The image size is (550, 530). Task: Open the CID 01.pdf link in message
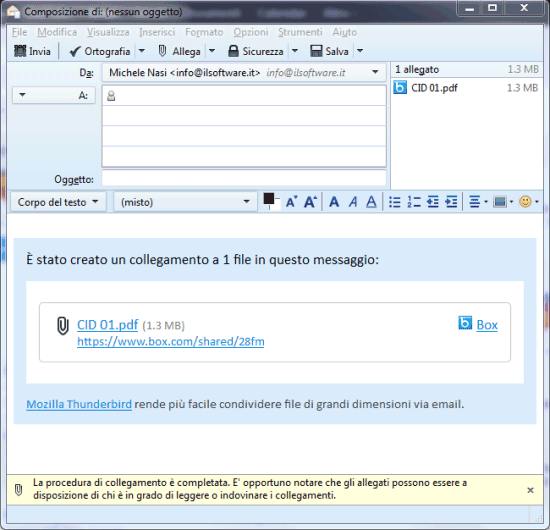[108, 325]
